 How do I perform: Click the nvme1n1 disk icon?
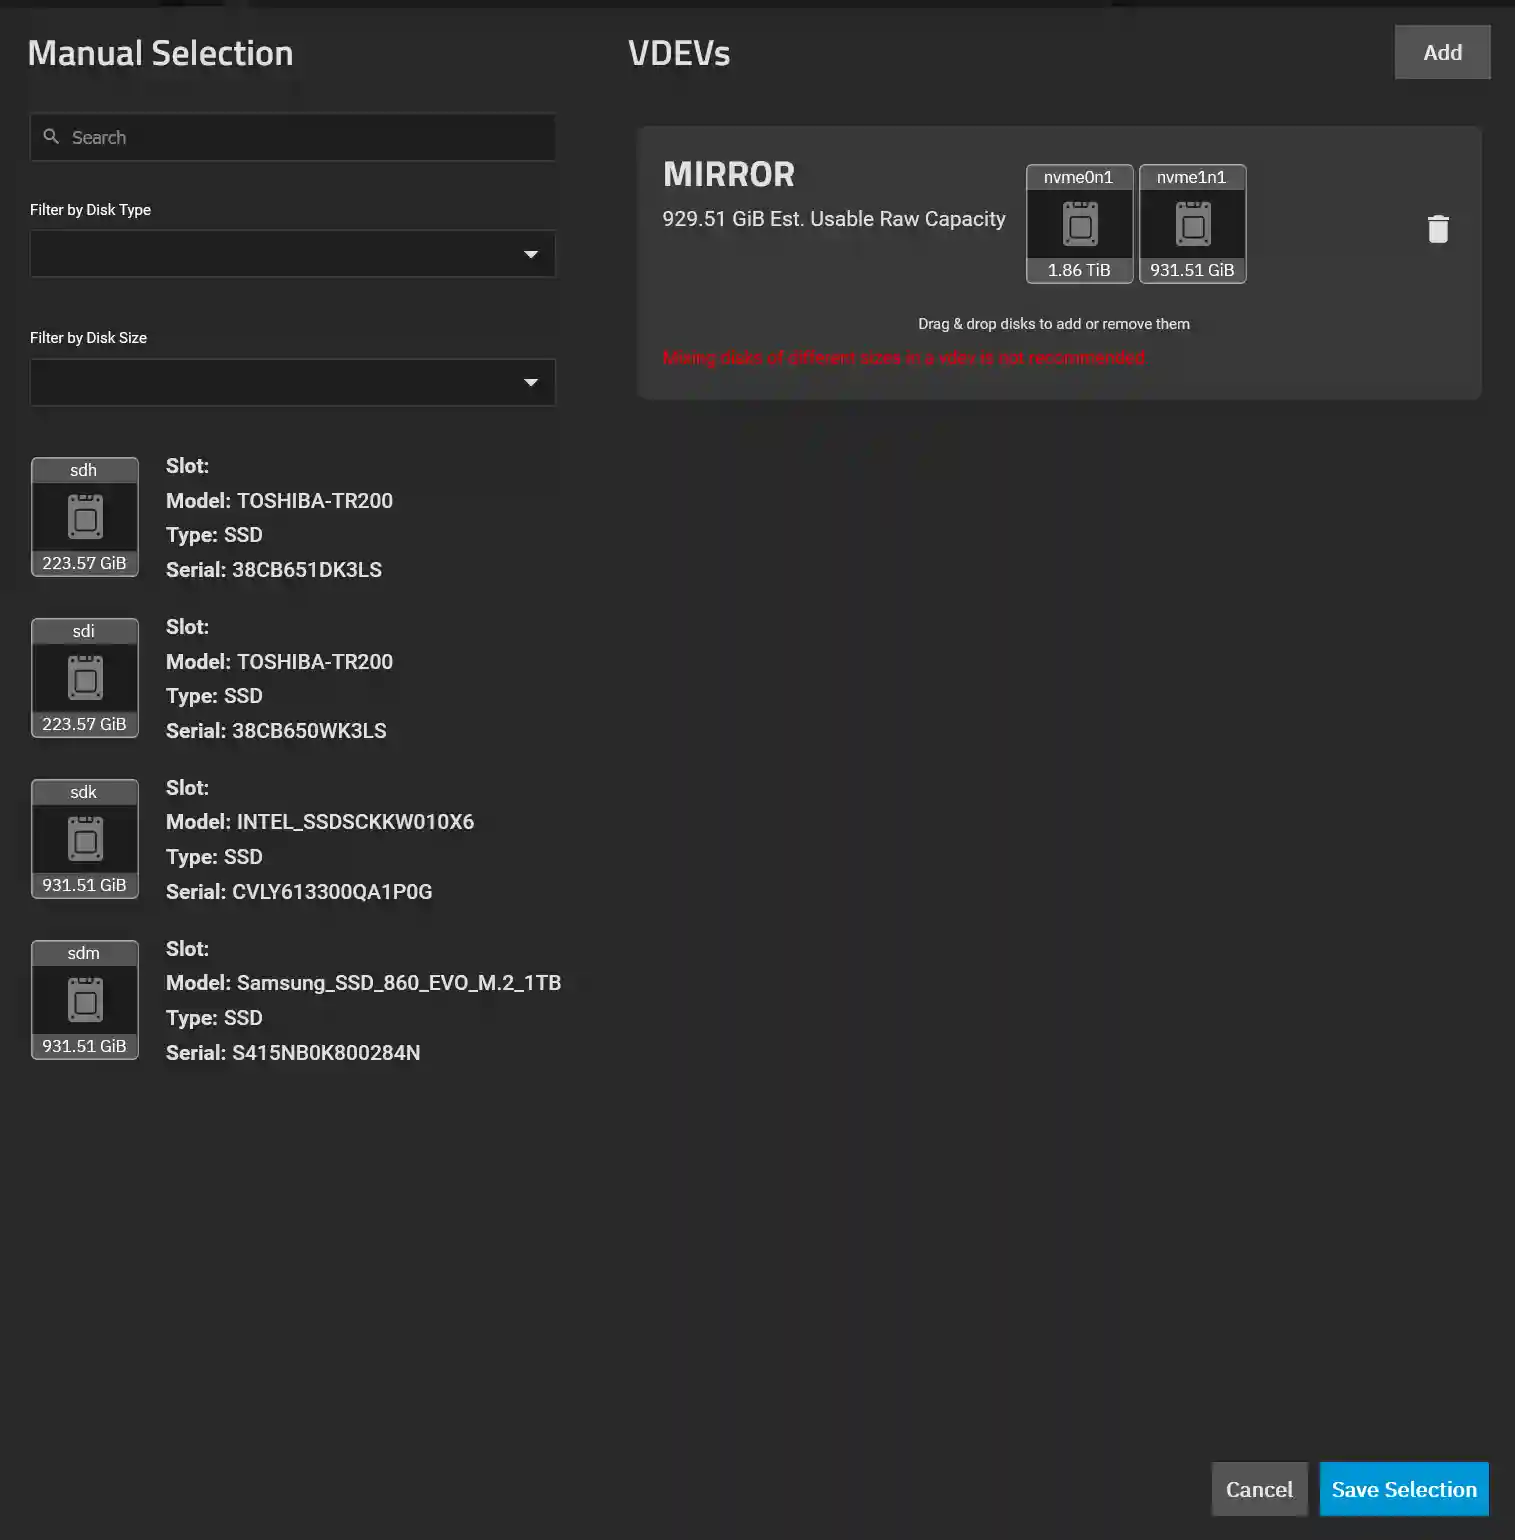point(1192,223)
